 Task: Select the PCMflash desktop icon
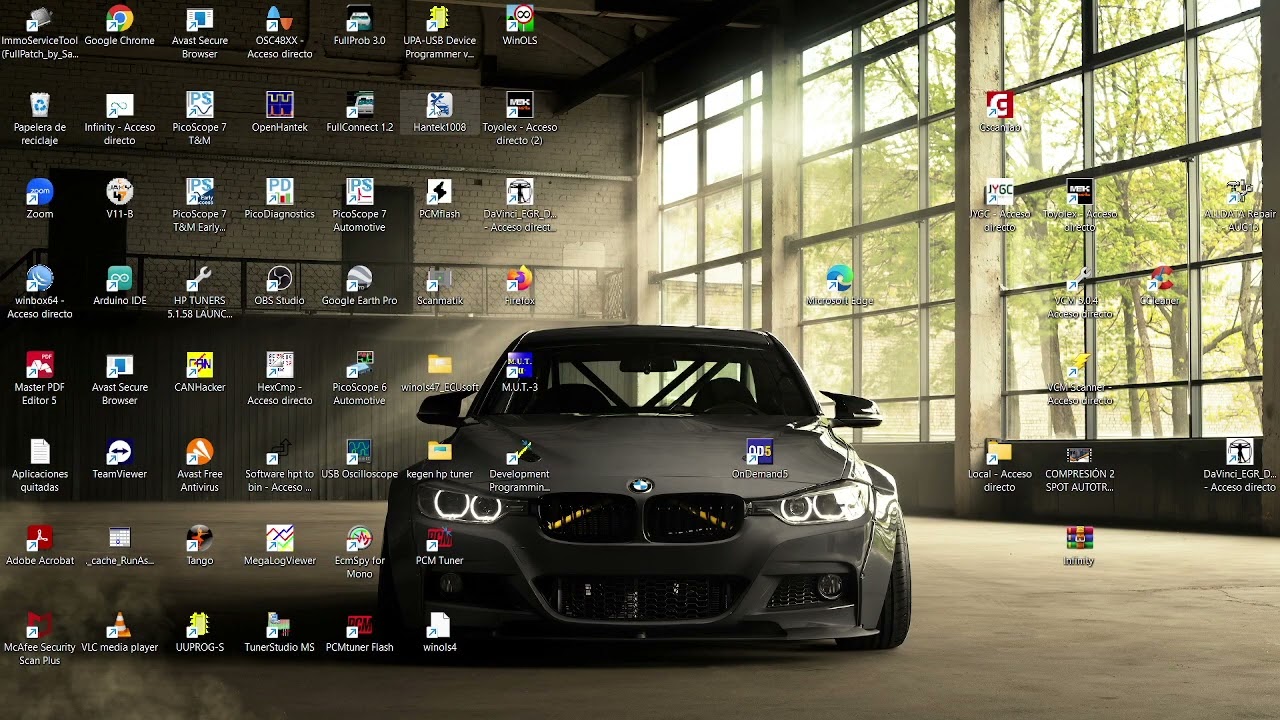pyautogui.click(x=440, y=192)
